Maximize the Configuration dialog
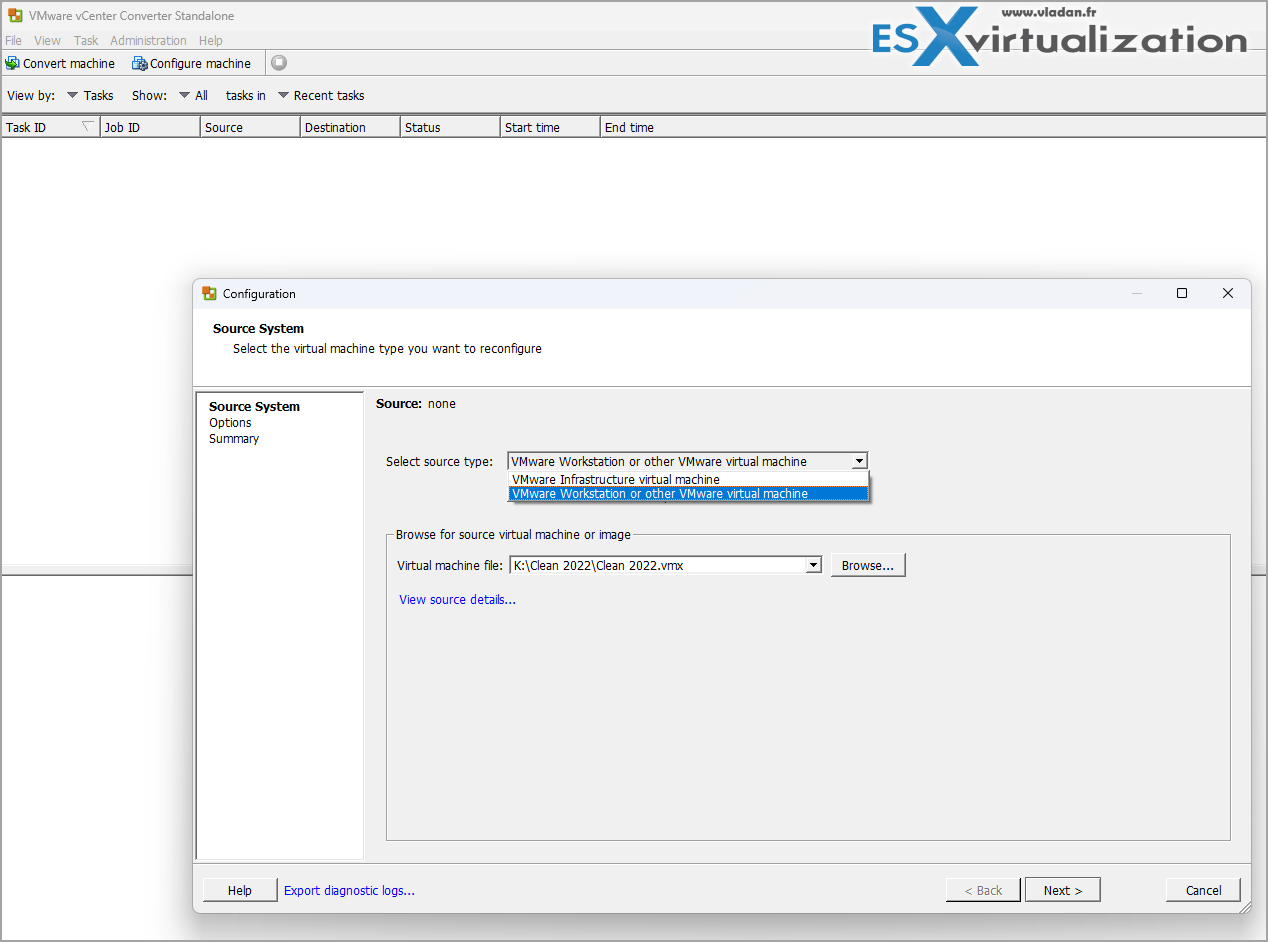The width and height of the screenshot is (1268, 942). [x=1182, y=293]
